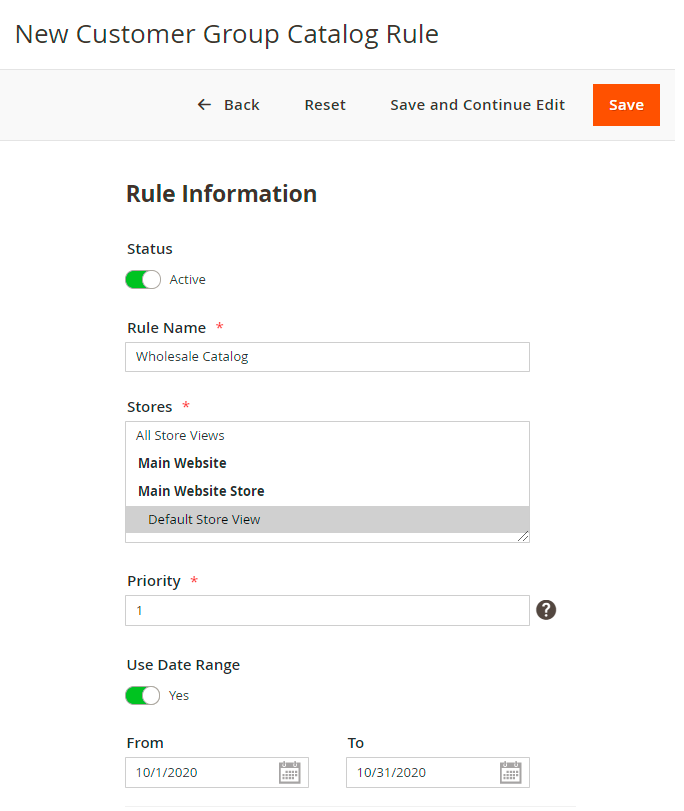684x811 pixels.
Task: Click the Yes label under Use Date Range
Action: [x=179, y=695]
